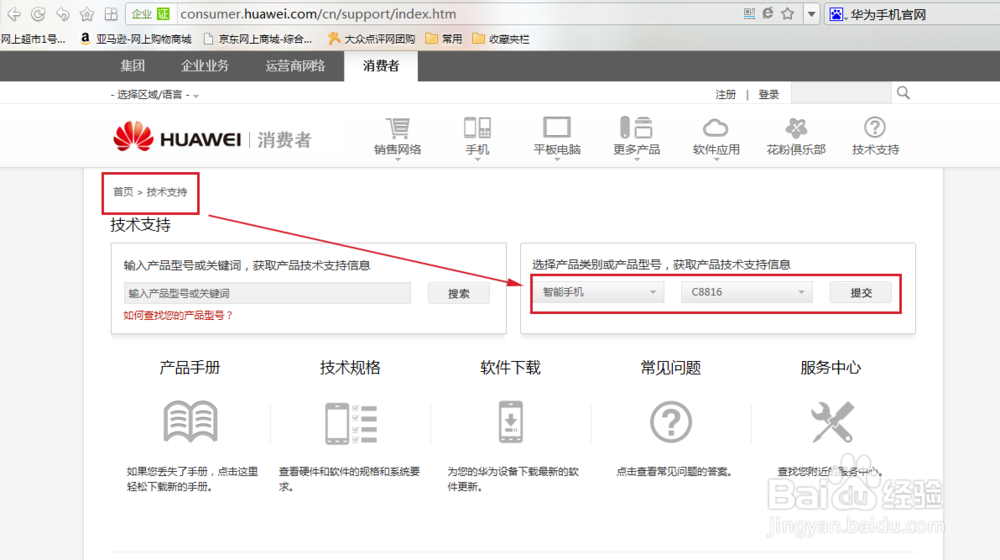
Task: Open 软件应用 cloud icon menu
Action: pyautogui.click(x=716, y=136)
